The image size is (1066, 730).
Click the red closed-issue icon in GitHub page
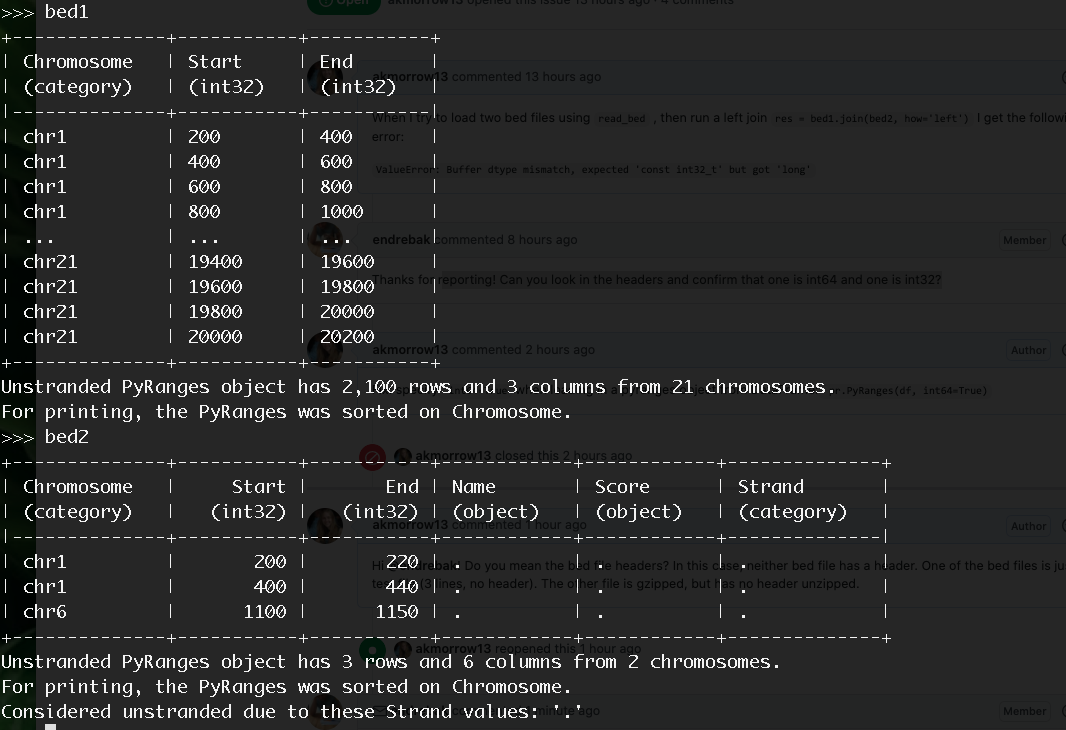(373, 457)
